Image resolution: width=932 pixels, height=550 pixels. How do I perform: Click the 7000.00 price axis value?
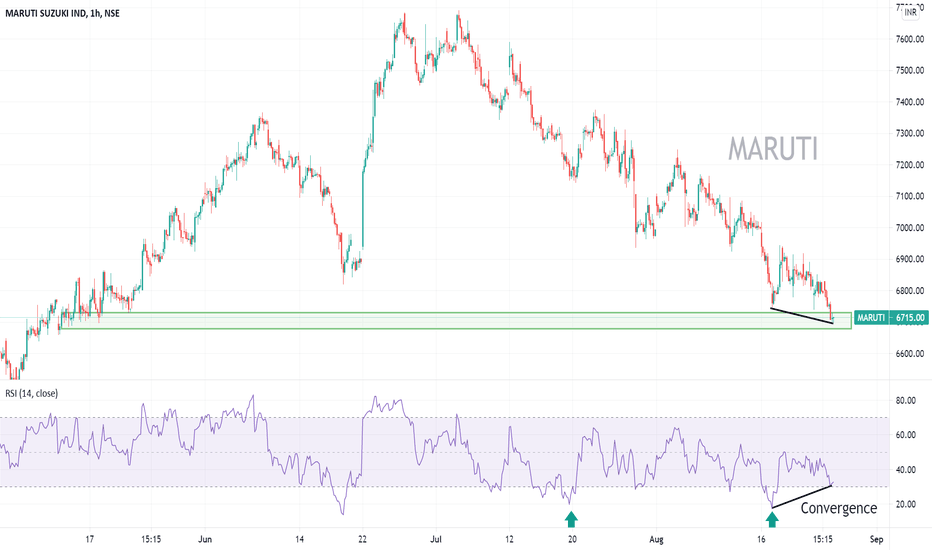tap(909, 228)
